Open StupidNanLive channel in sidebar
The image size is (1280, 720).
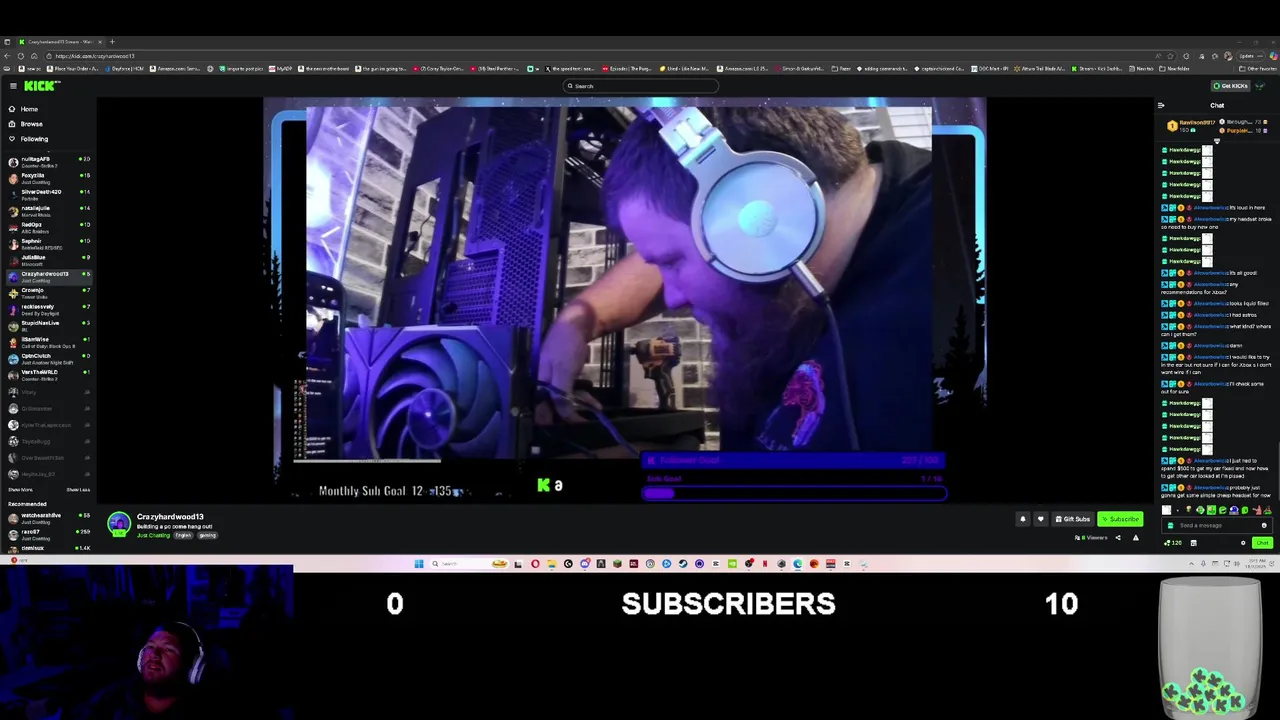click(x=48, y=325)
